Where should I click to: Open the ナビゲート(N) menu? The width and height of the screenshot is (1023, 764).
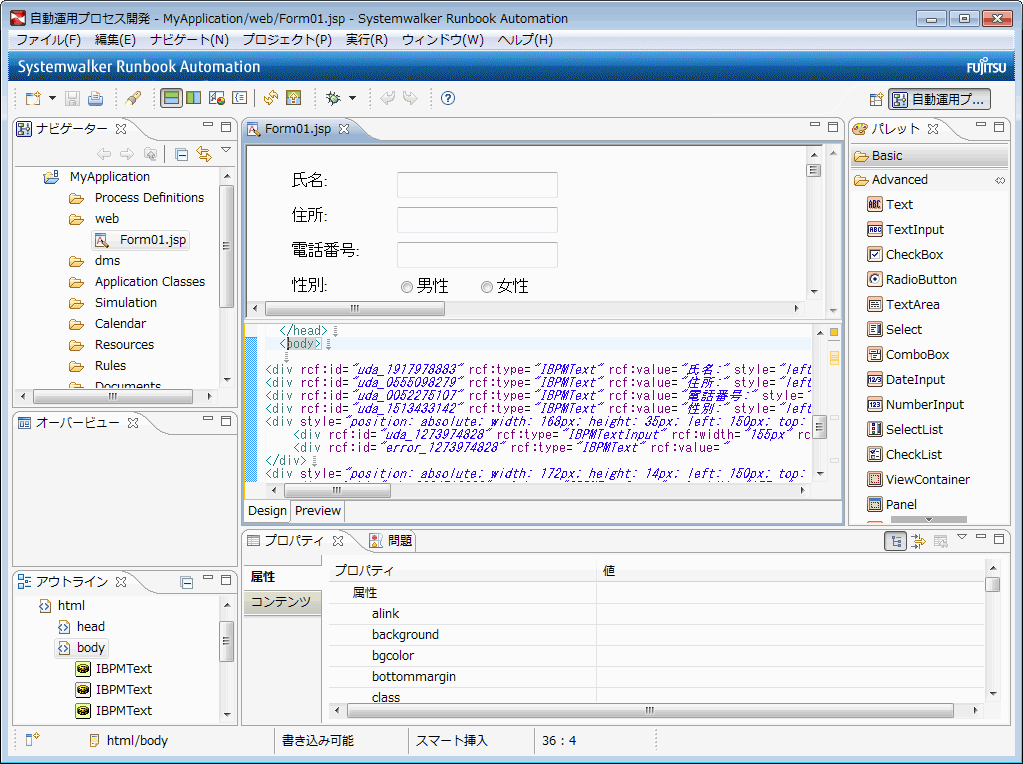tap(189, 40)
